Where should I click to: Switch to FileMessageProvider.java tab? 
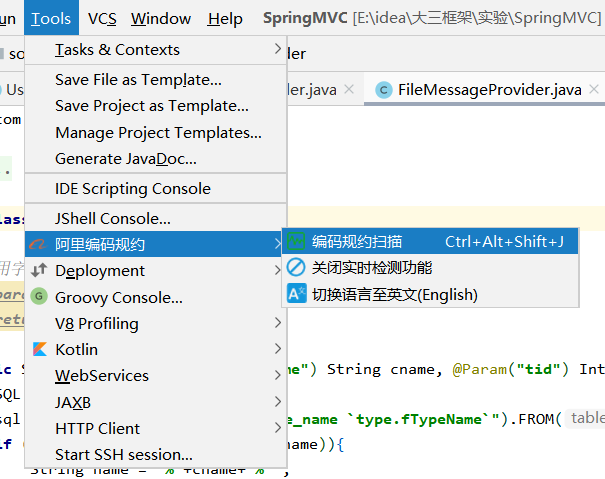pos(485,90)
